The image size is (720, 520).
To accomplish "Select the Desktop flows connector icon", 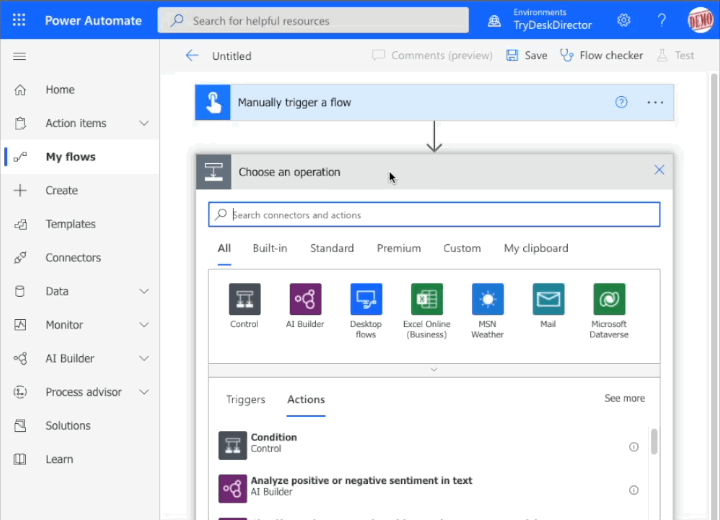I will tap(366, 299).
